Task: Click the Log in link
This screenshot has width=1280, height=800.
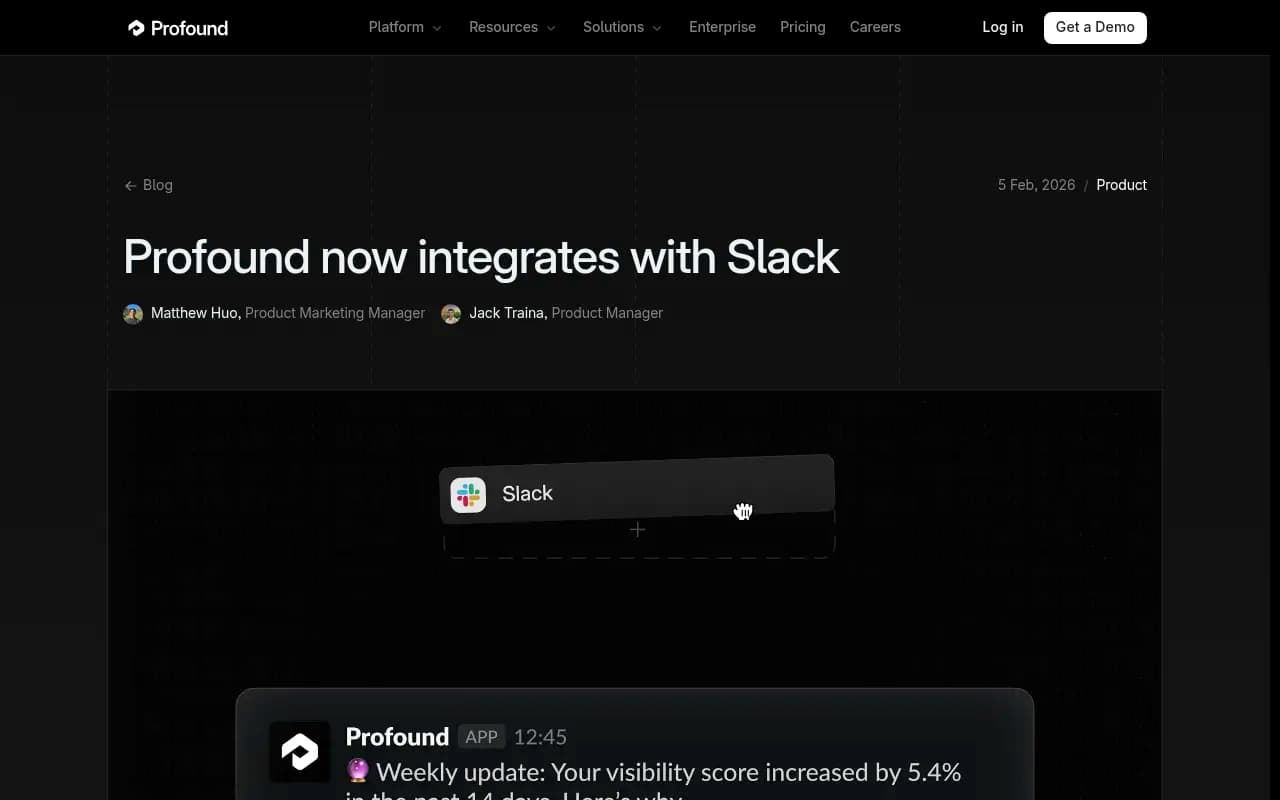Action: (x=1002, y=27)
